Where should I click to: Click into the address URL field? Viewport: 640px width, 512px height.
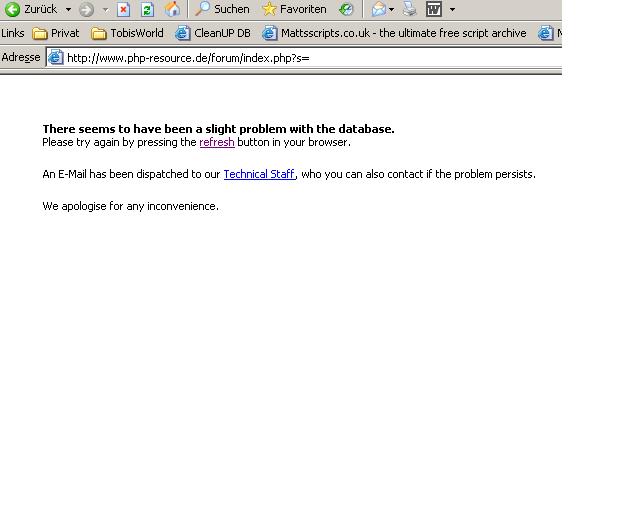click(x=300, y=57)
